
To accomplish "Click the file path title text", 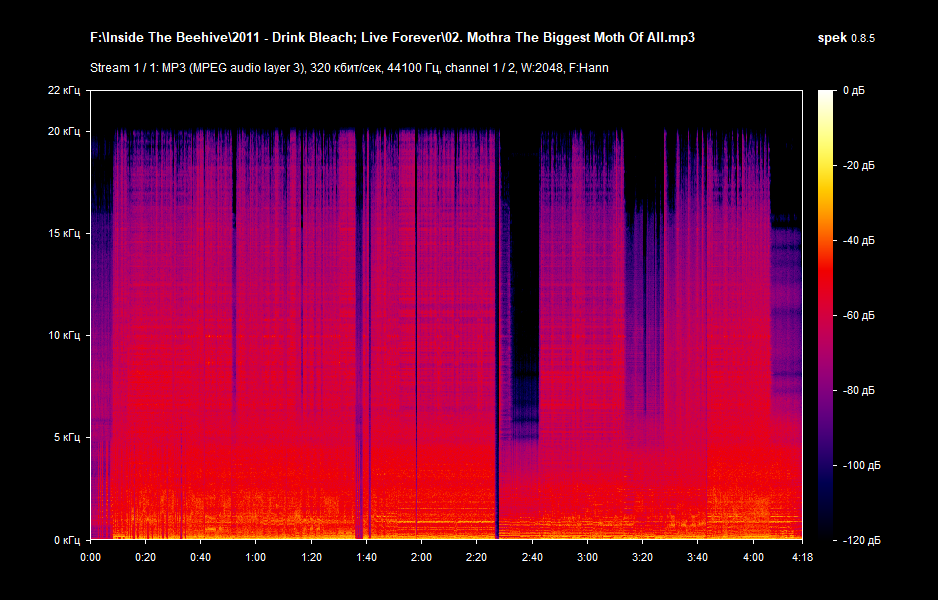I will pyautogui.click(x=392, y=38).
